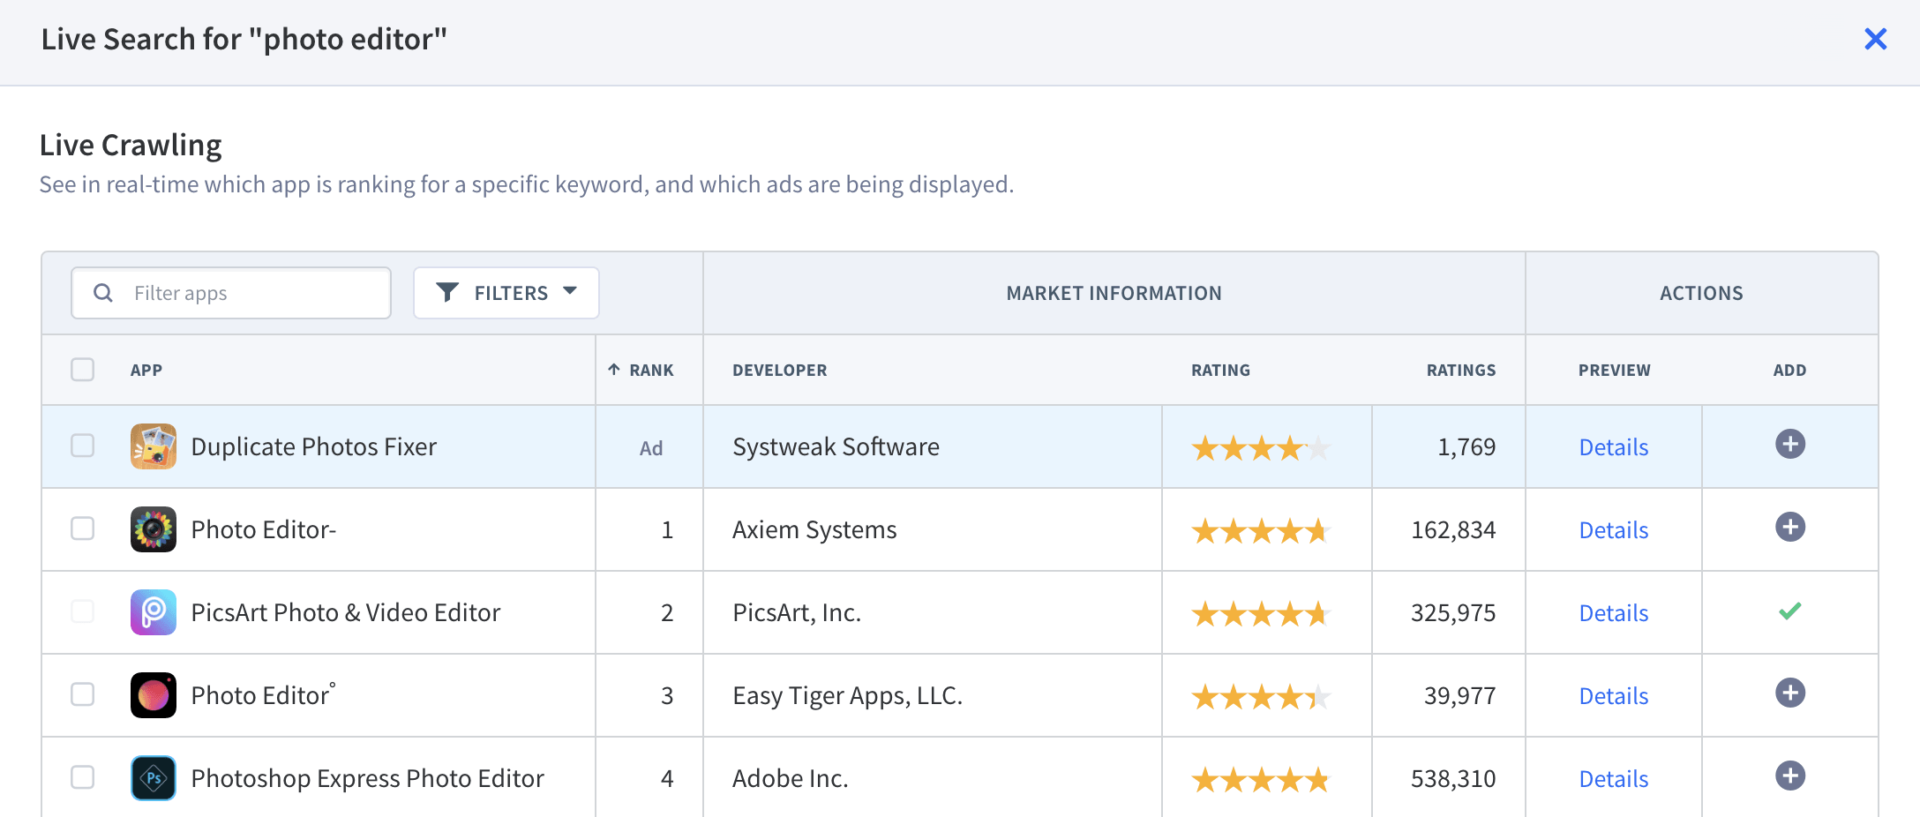Click the star rating for PicsArt, Inc.
Viewport: 1920px width, 817px height.
[x=1260, y=614]
